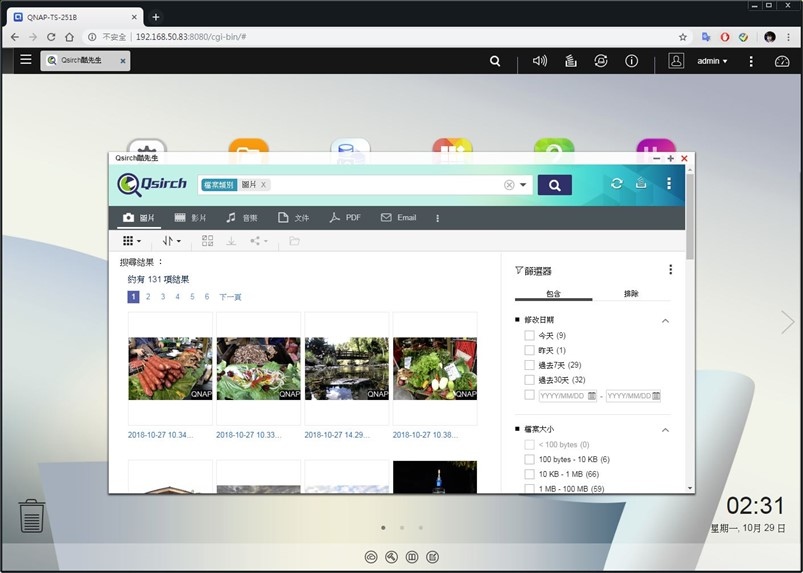Close the Qsirch酷先生 taskbar tab
The width and height of the screenshot is (803, 573).
[x=123, y=61]
